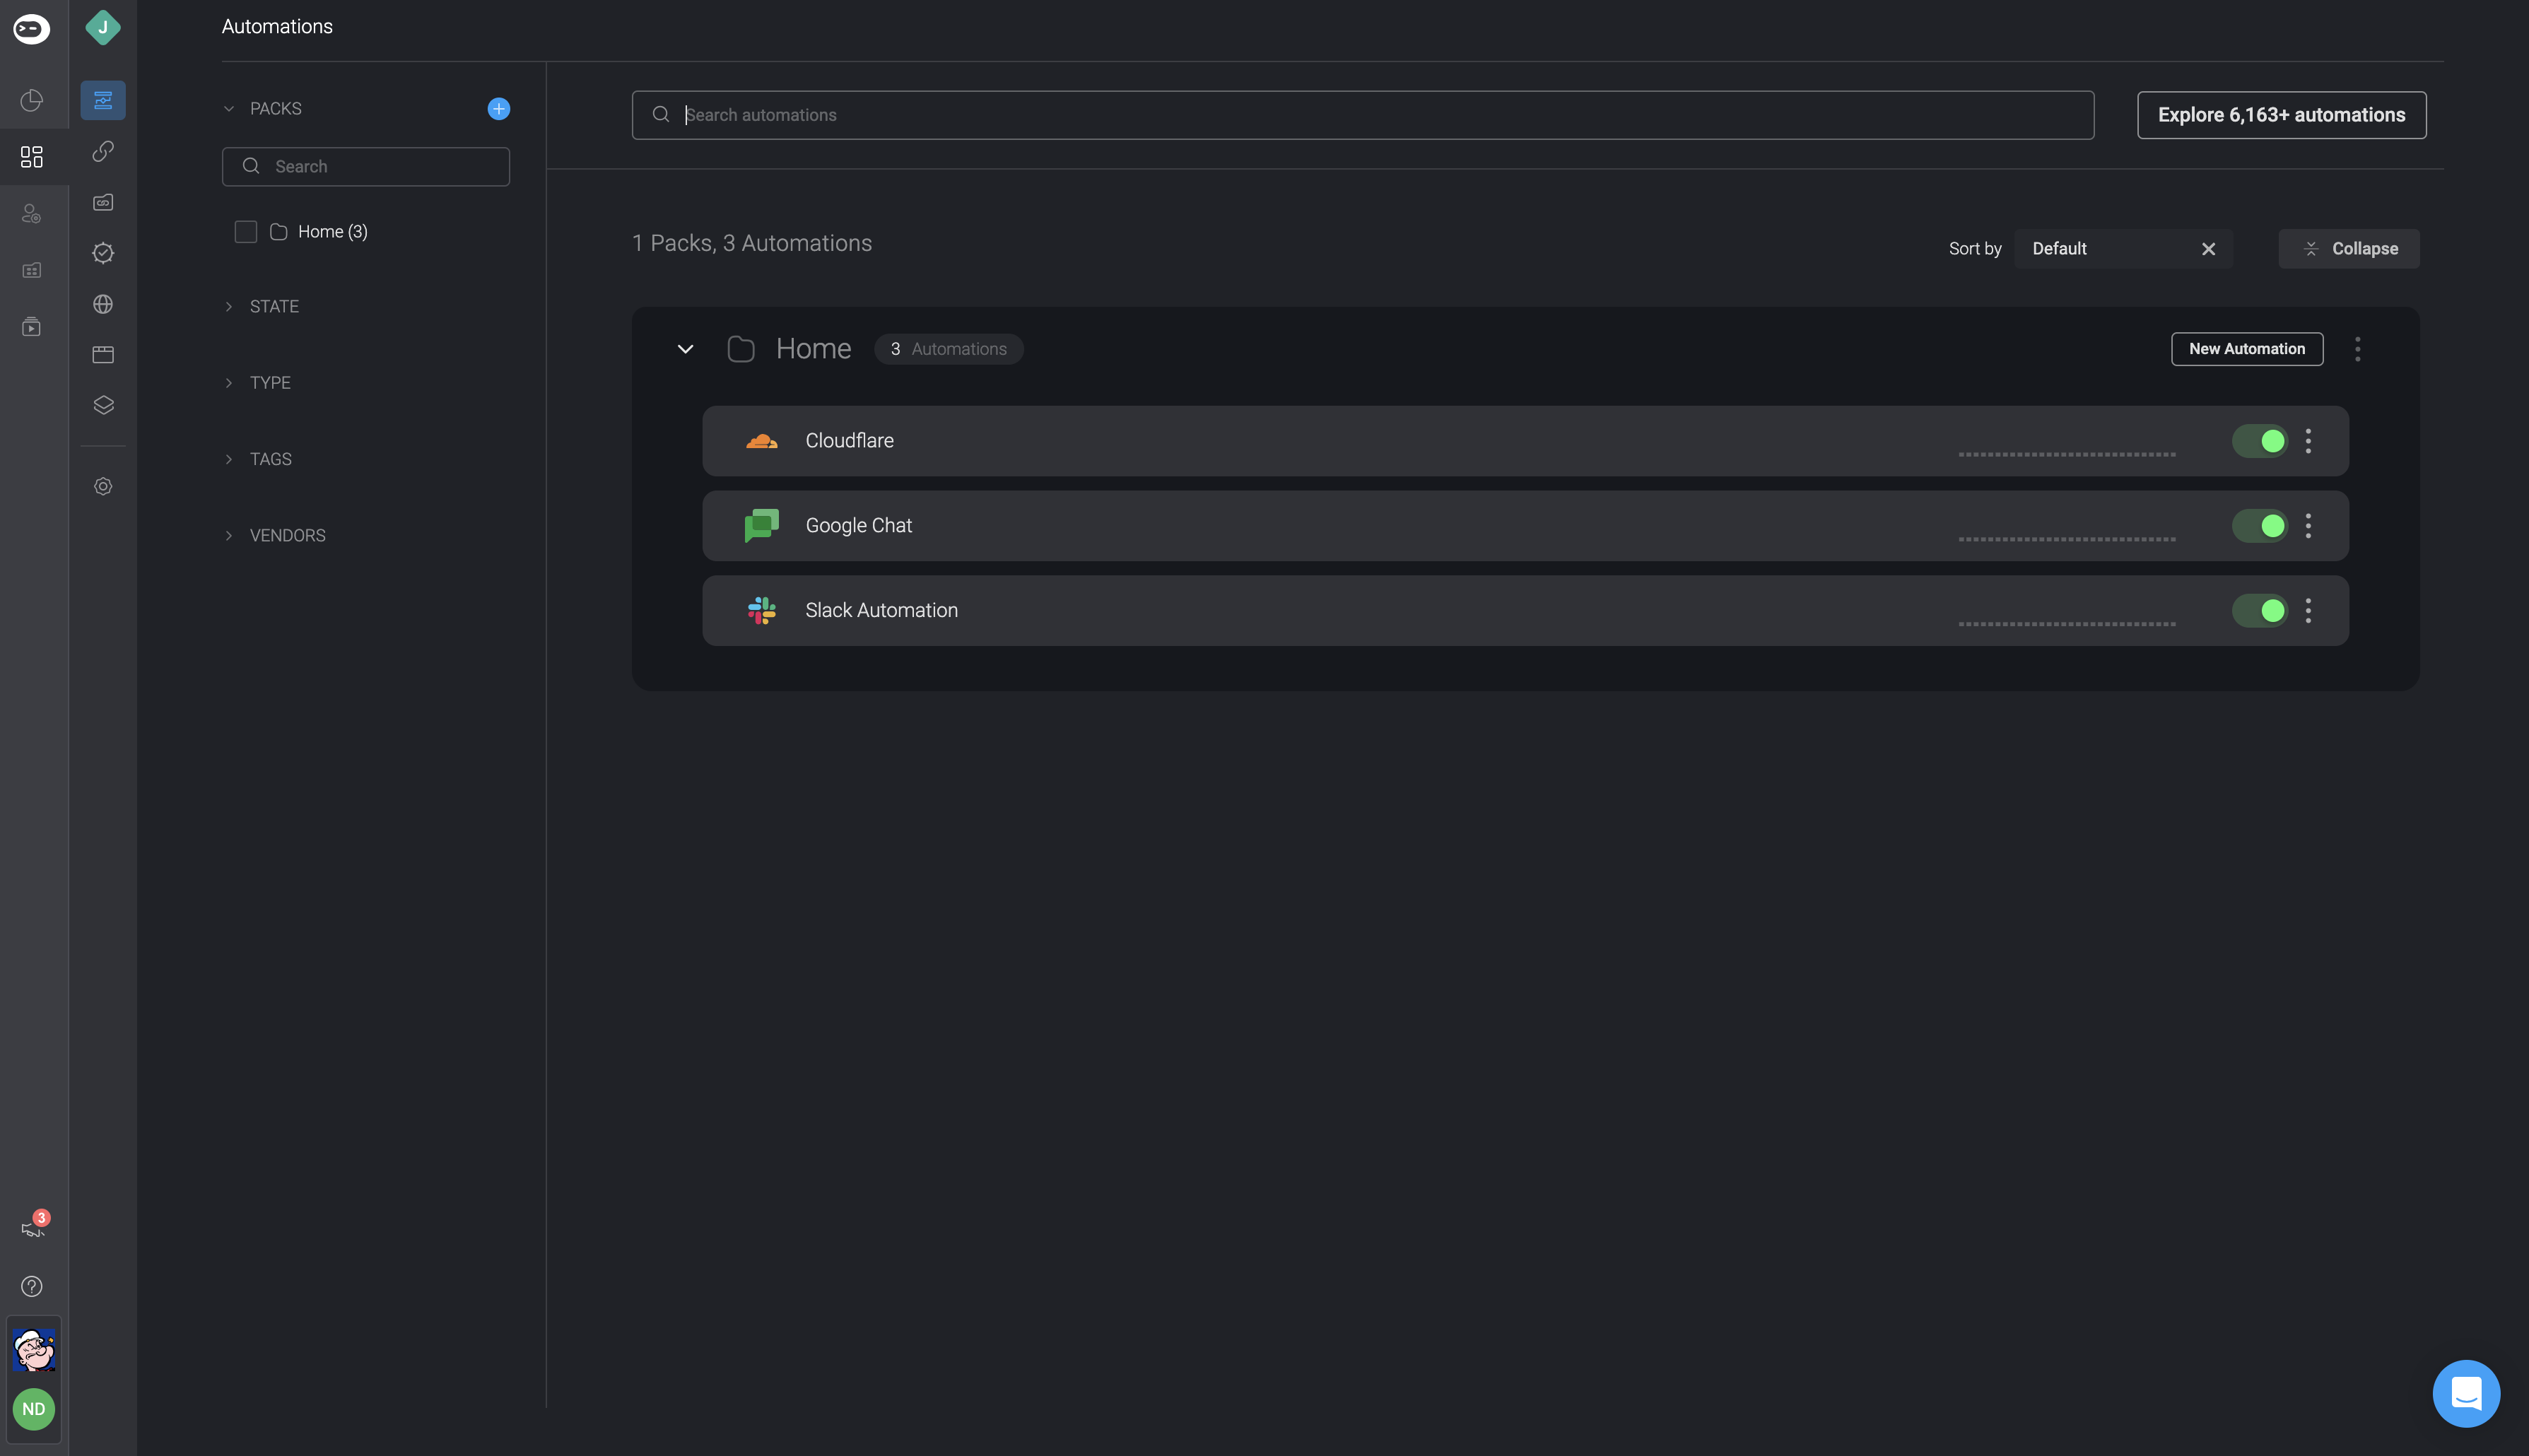
Task: Open the chat support bubble
Action: tap(2466, 1393)
